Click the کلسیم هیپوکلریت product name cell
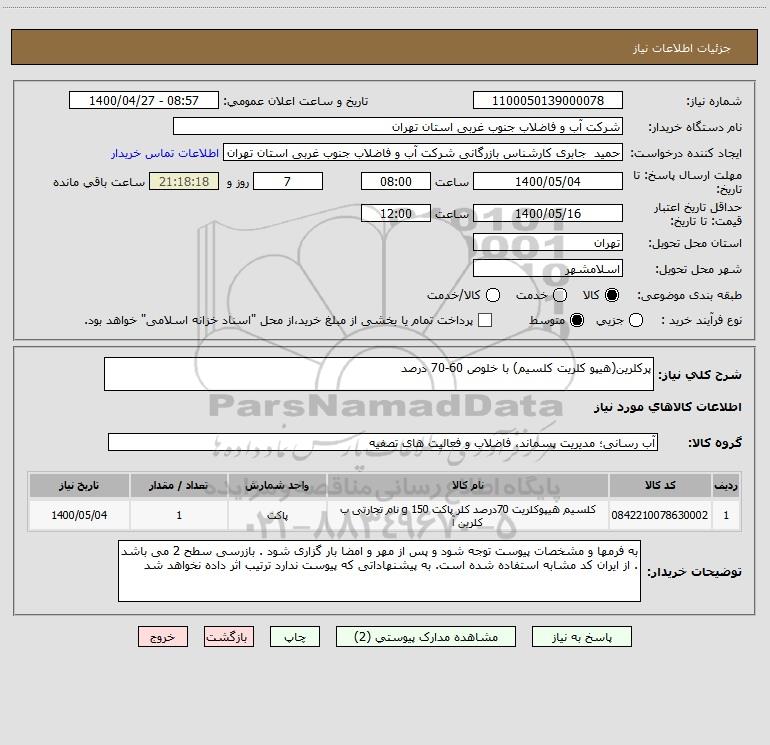Viewport: 770px width, 745px height. point(468,516)
